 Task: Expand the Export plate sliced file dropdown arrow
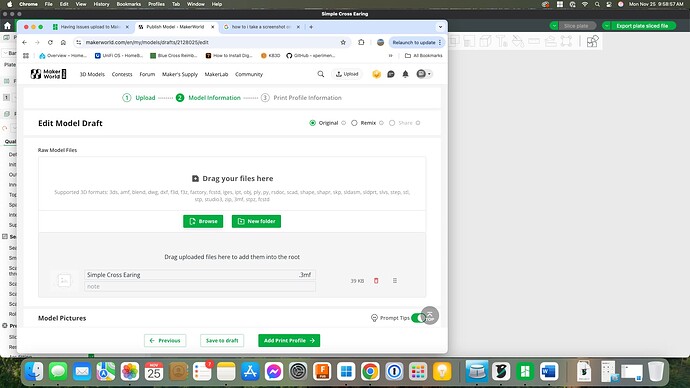pyautogui.click(x=606, y=26)
